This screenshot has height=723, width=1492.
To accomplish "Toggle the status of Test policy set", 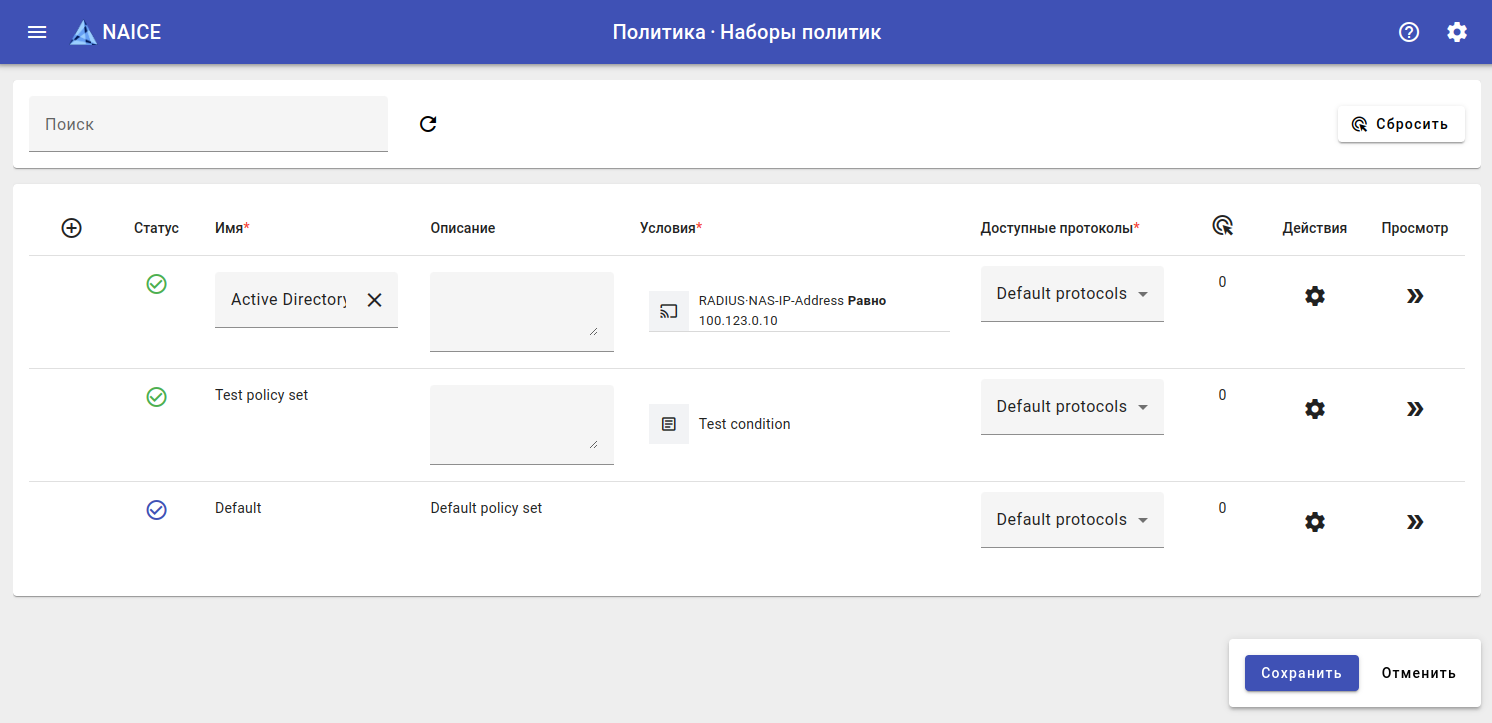I will click(157, 397).
